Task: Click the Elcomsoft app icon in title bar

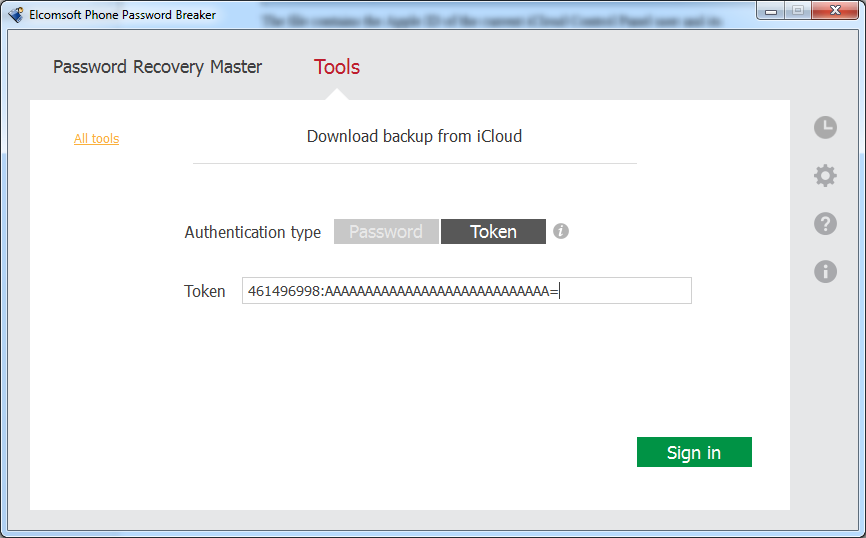Action: pyautogui.click(x=15, y=14)
